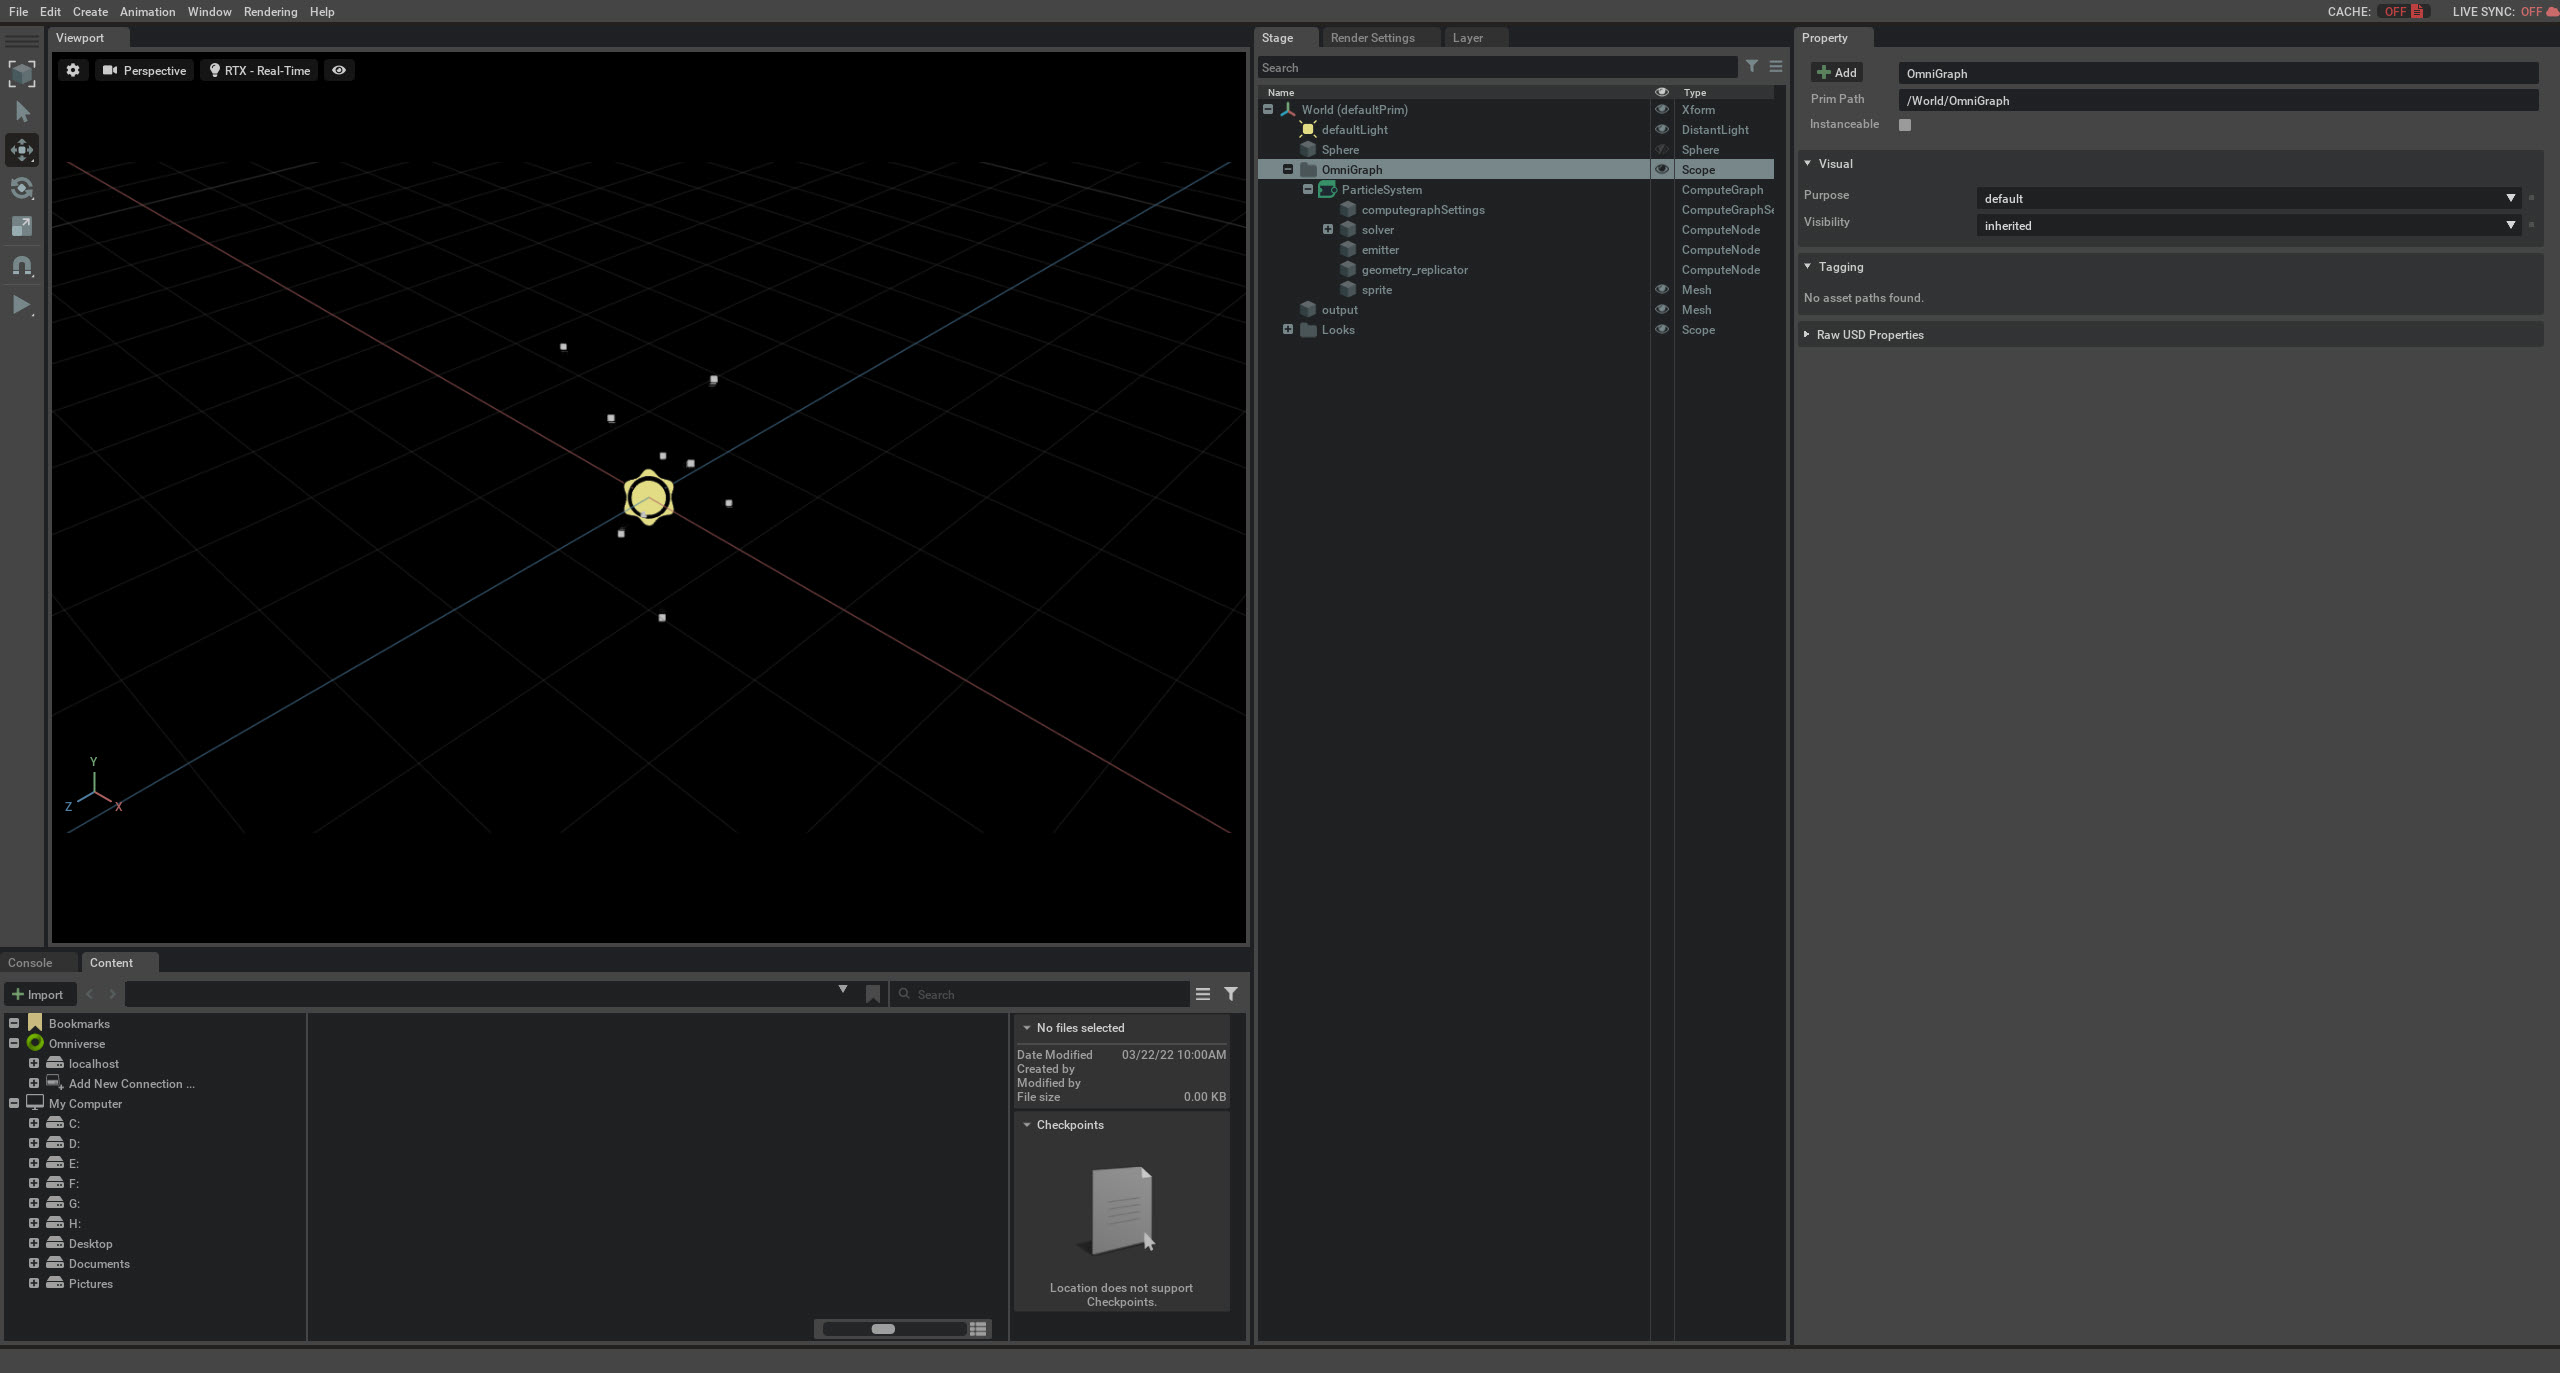Select the selection arrow tool in left toolbar

(x=22, y=112)
